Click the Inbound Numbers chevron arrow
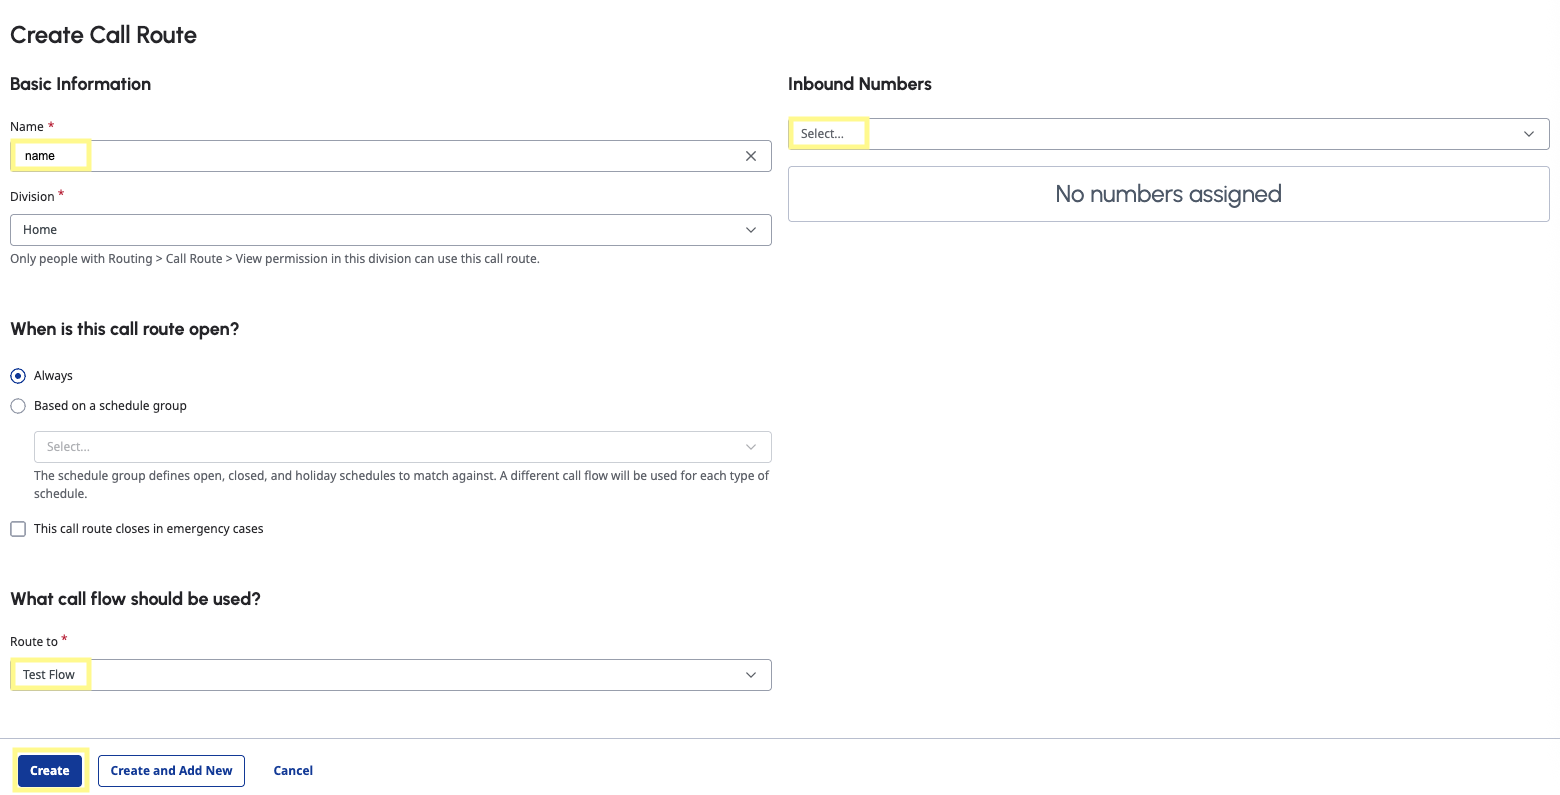This screenshot has height=795, width=1560. click(x=1529, y=134)
